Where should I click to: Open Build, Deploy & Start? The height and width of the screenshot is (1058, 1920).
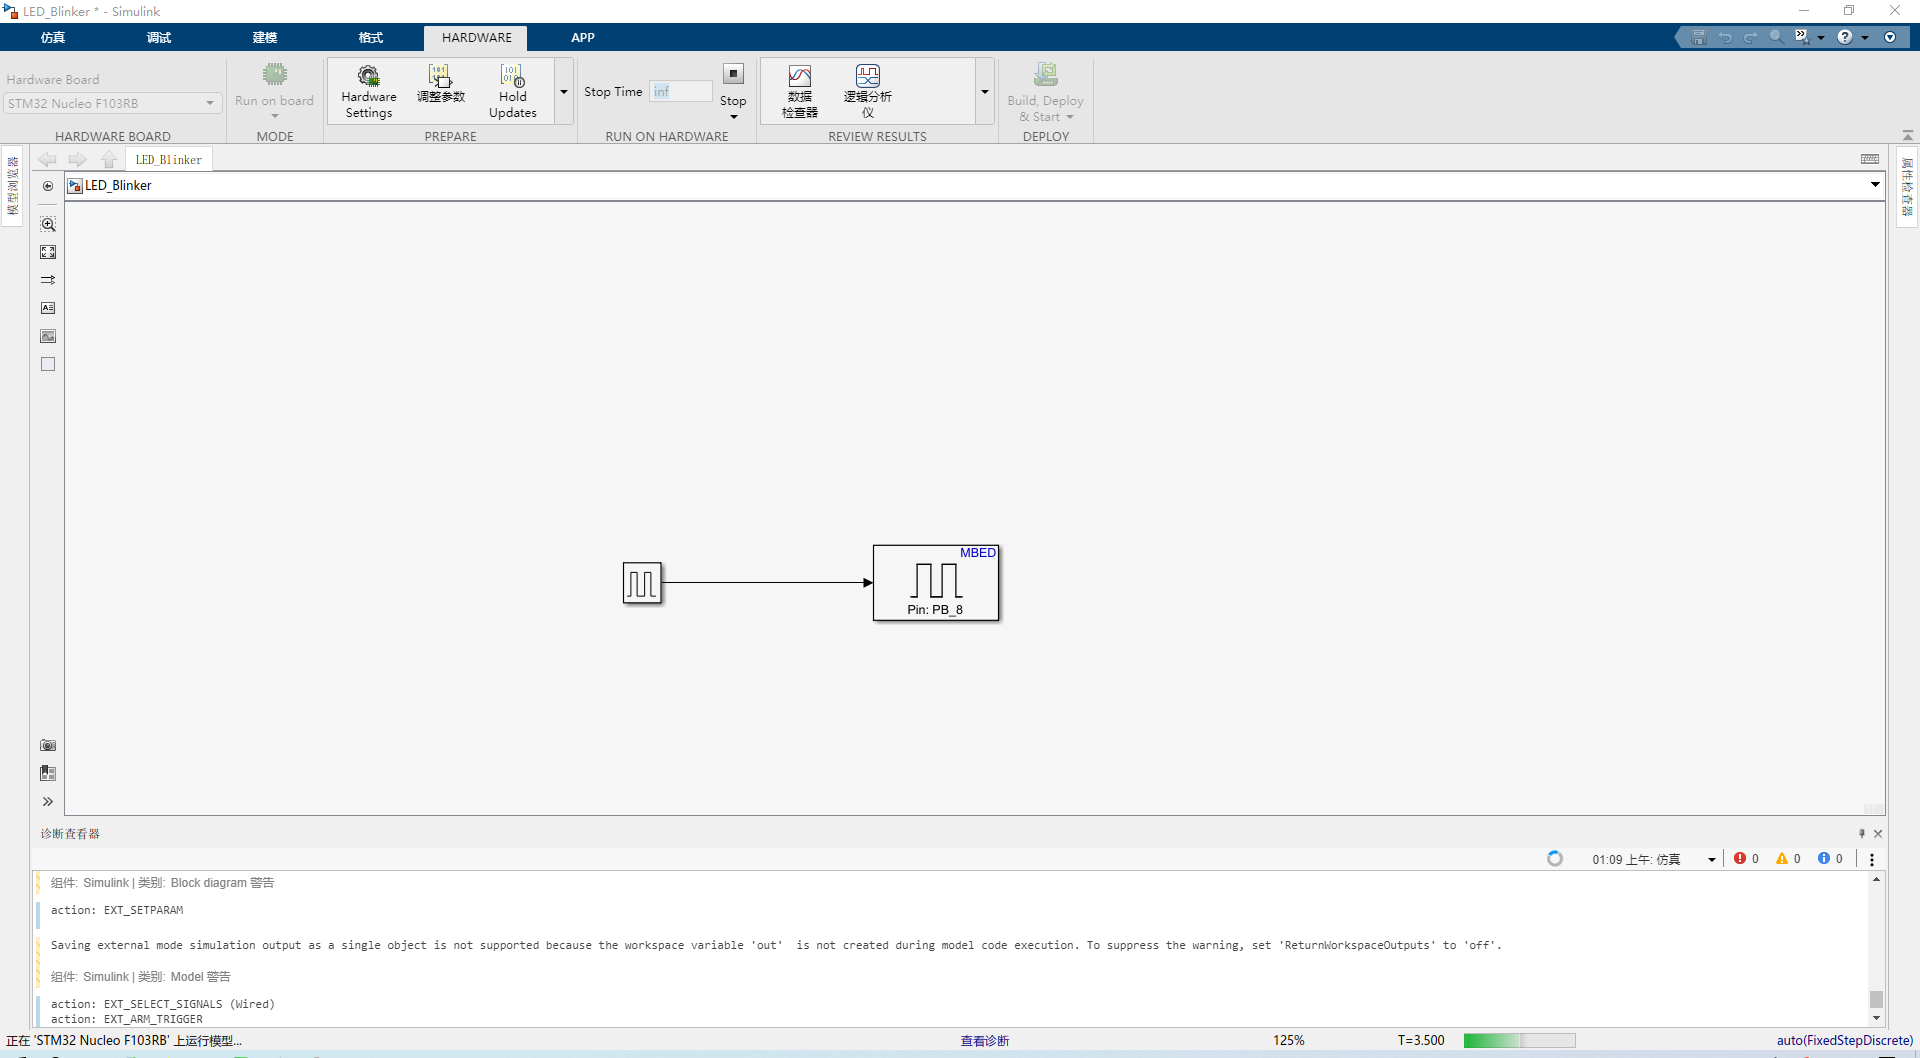coord(1044,90)
